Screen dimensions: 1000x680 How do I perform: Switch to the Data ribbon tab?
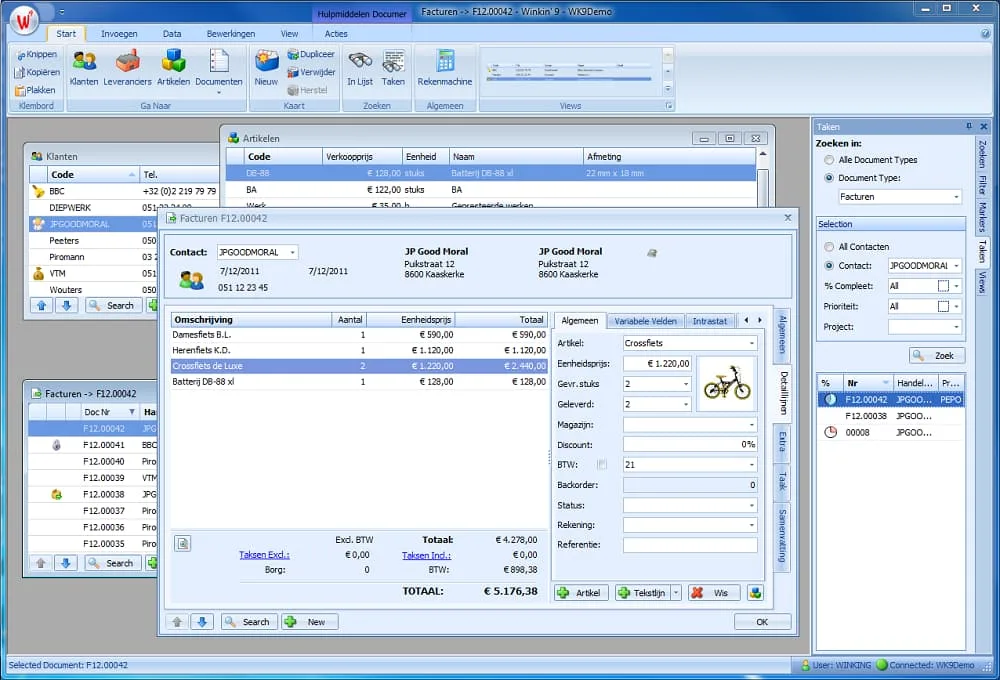click(x=172, y=33)
